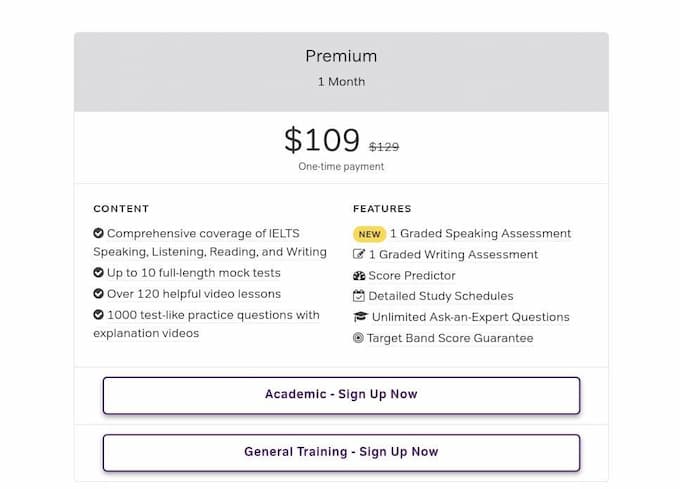
Task: Click the gauge icon next to Score Predictor
Action: tap(359, 275)
